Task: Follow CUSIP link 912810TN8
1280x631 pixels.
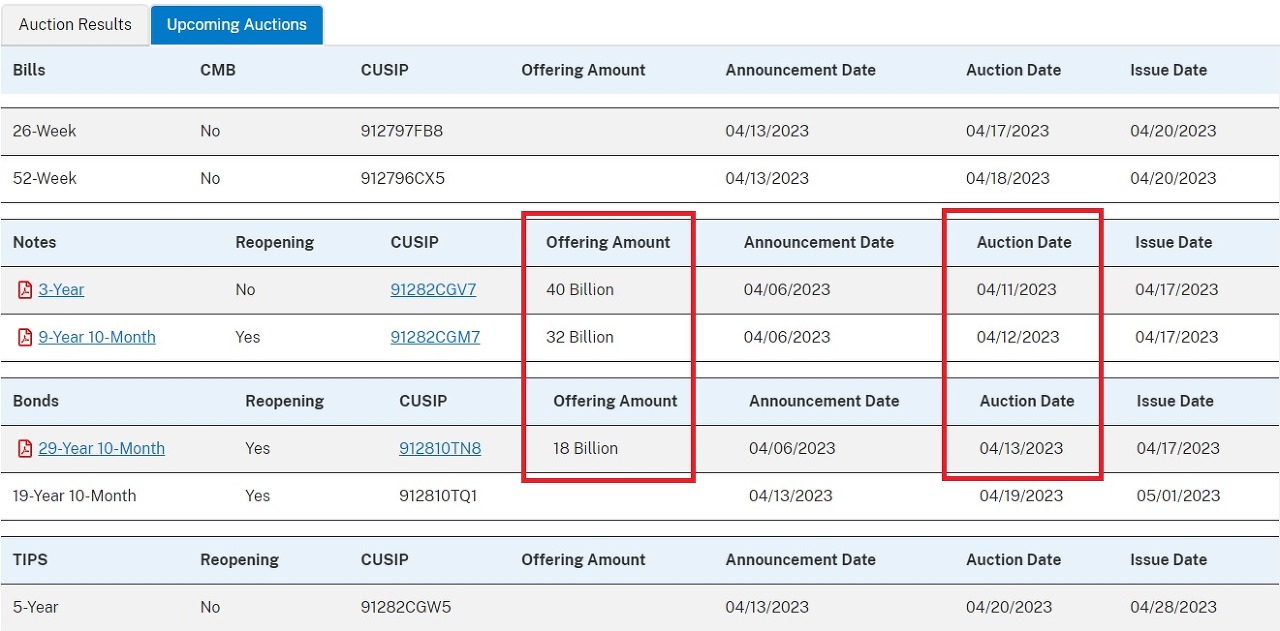Action: [x=440, y=448]
